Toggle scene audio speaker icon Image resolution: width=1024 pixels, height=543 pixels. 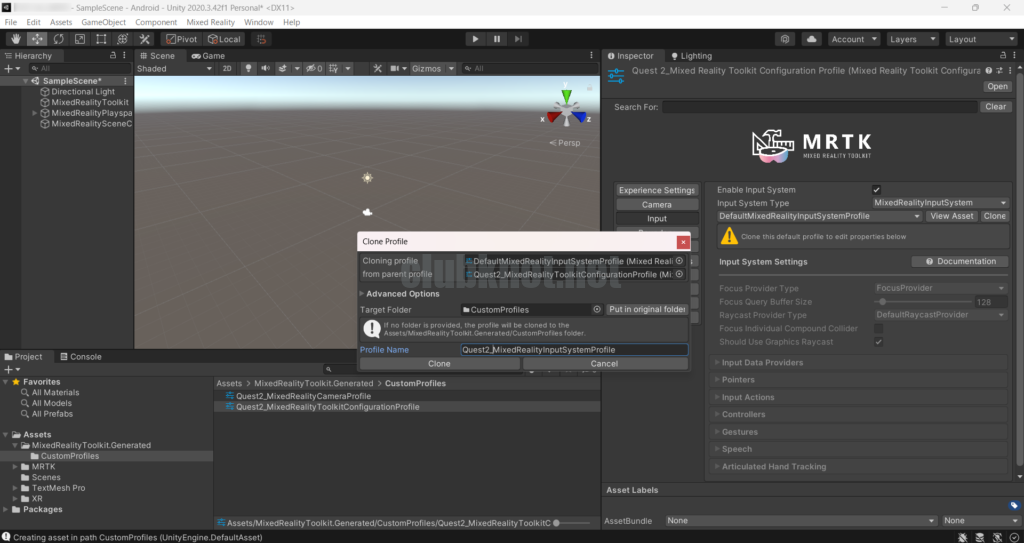tap(266, 69)
